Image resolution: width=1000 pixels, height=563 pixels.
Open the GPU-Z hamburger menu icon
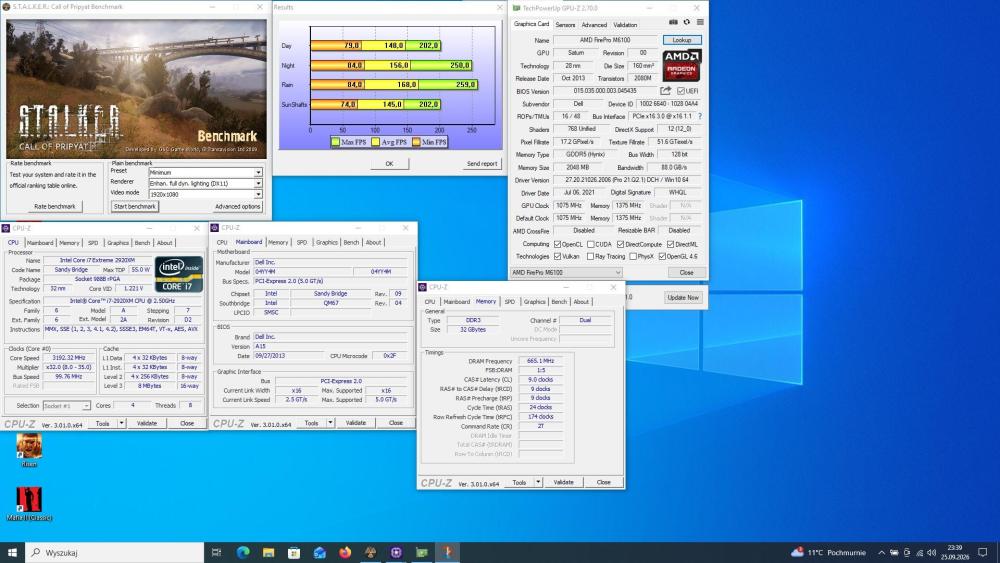[x=700, y=22]
